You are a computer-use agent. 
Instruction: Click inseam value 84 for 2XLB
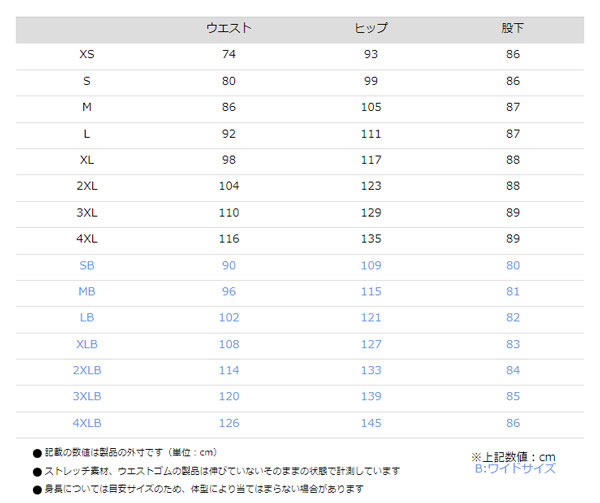coord(513,370)
